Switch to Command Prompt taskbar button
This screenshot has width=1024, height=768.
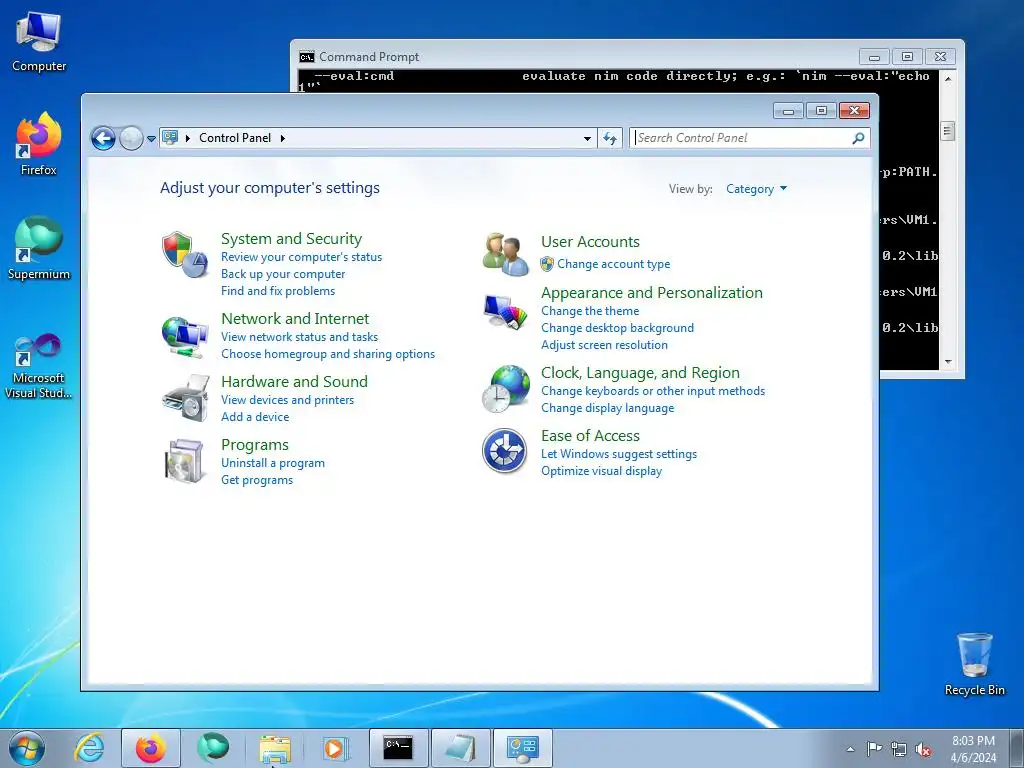[x=398, y=748]
